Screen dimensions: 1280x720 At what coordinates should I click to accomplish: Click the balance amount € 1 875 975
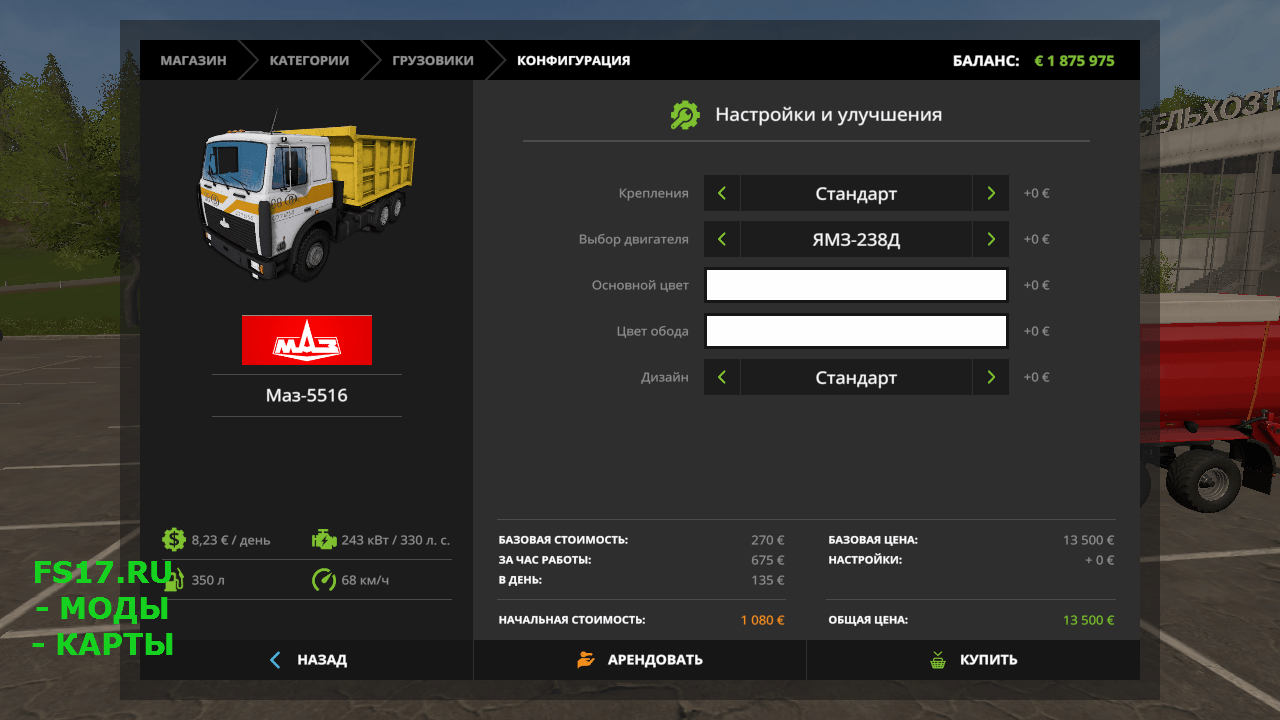pos(1074,60)
